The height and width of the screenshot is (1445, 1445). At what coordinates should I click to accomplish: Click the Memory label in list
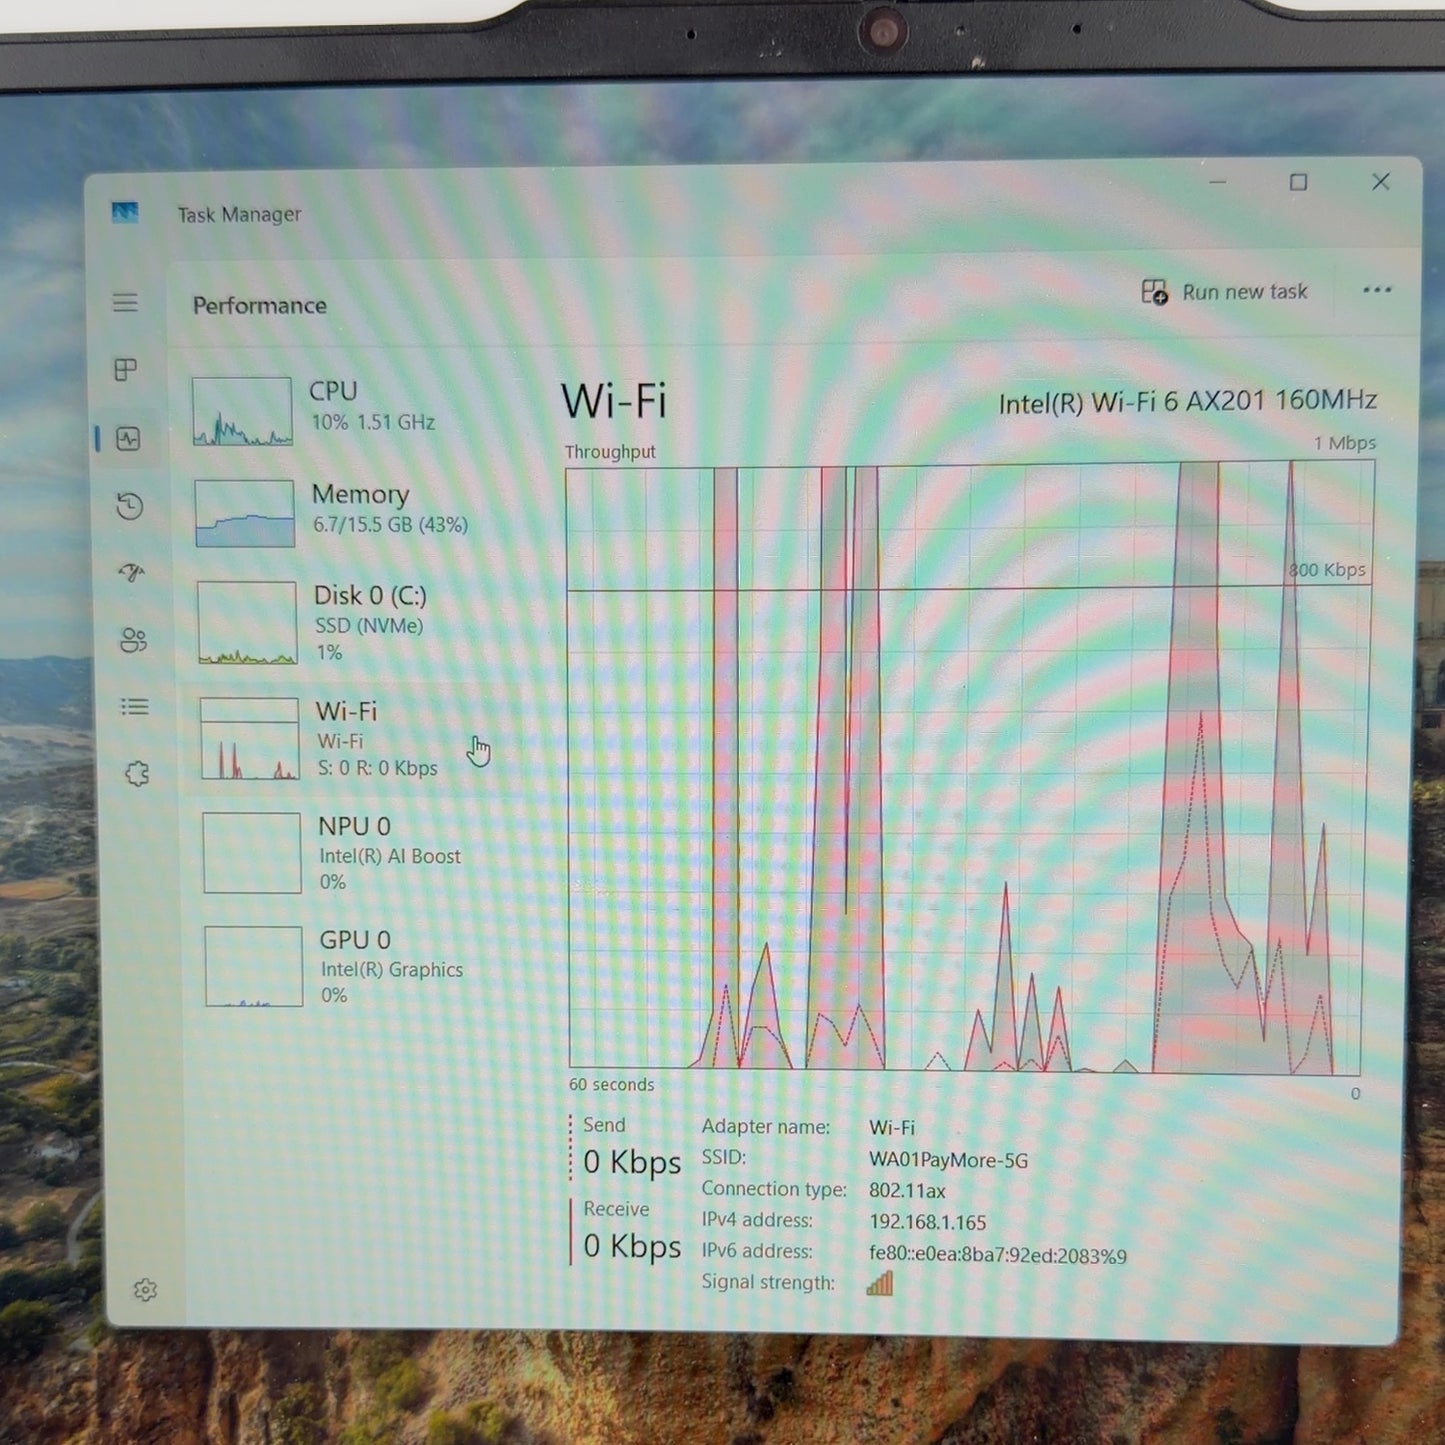(360, 494)
